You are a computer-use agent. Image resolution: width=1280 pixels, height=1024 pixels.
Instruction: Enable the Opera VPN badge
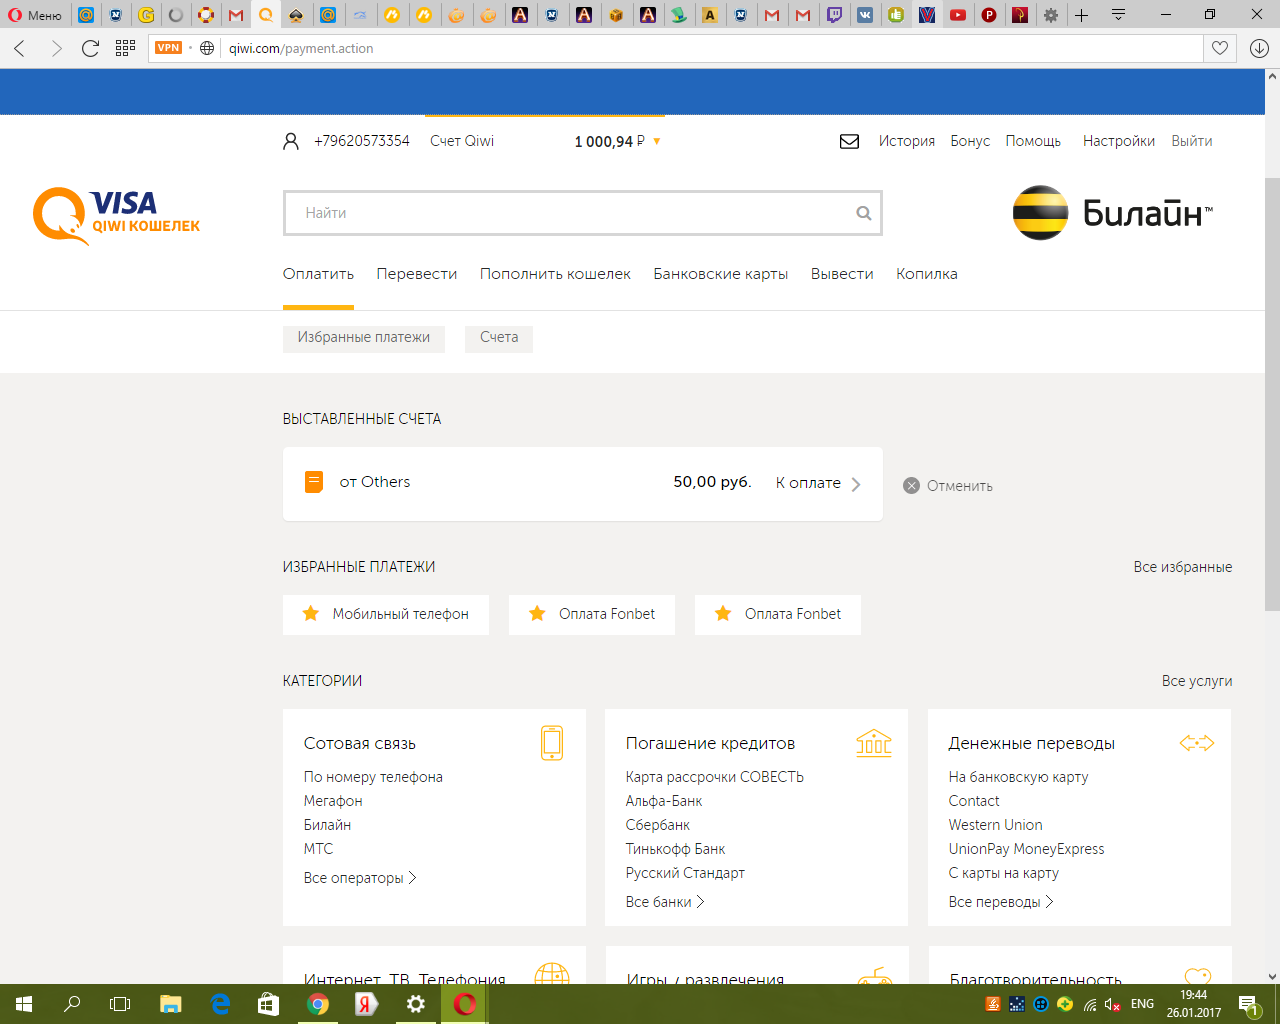coord(168,48)
